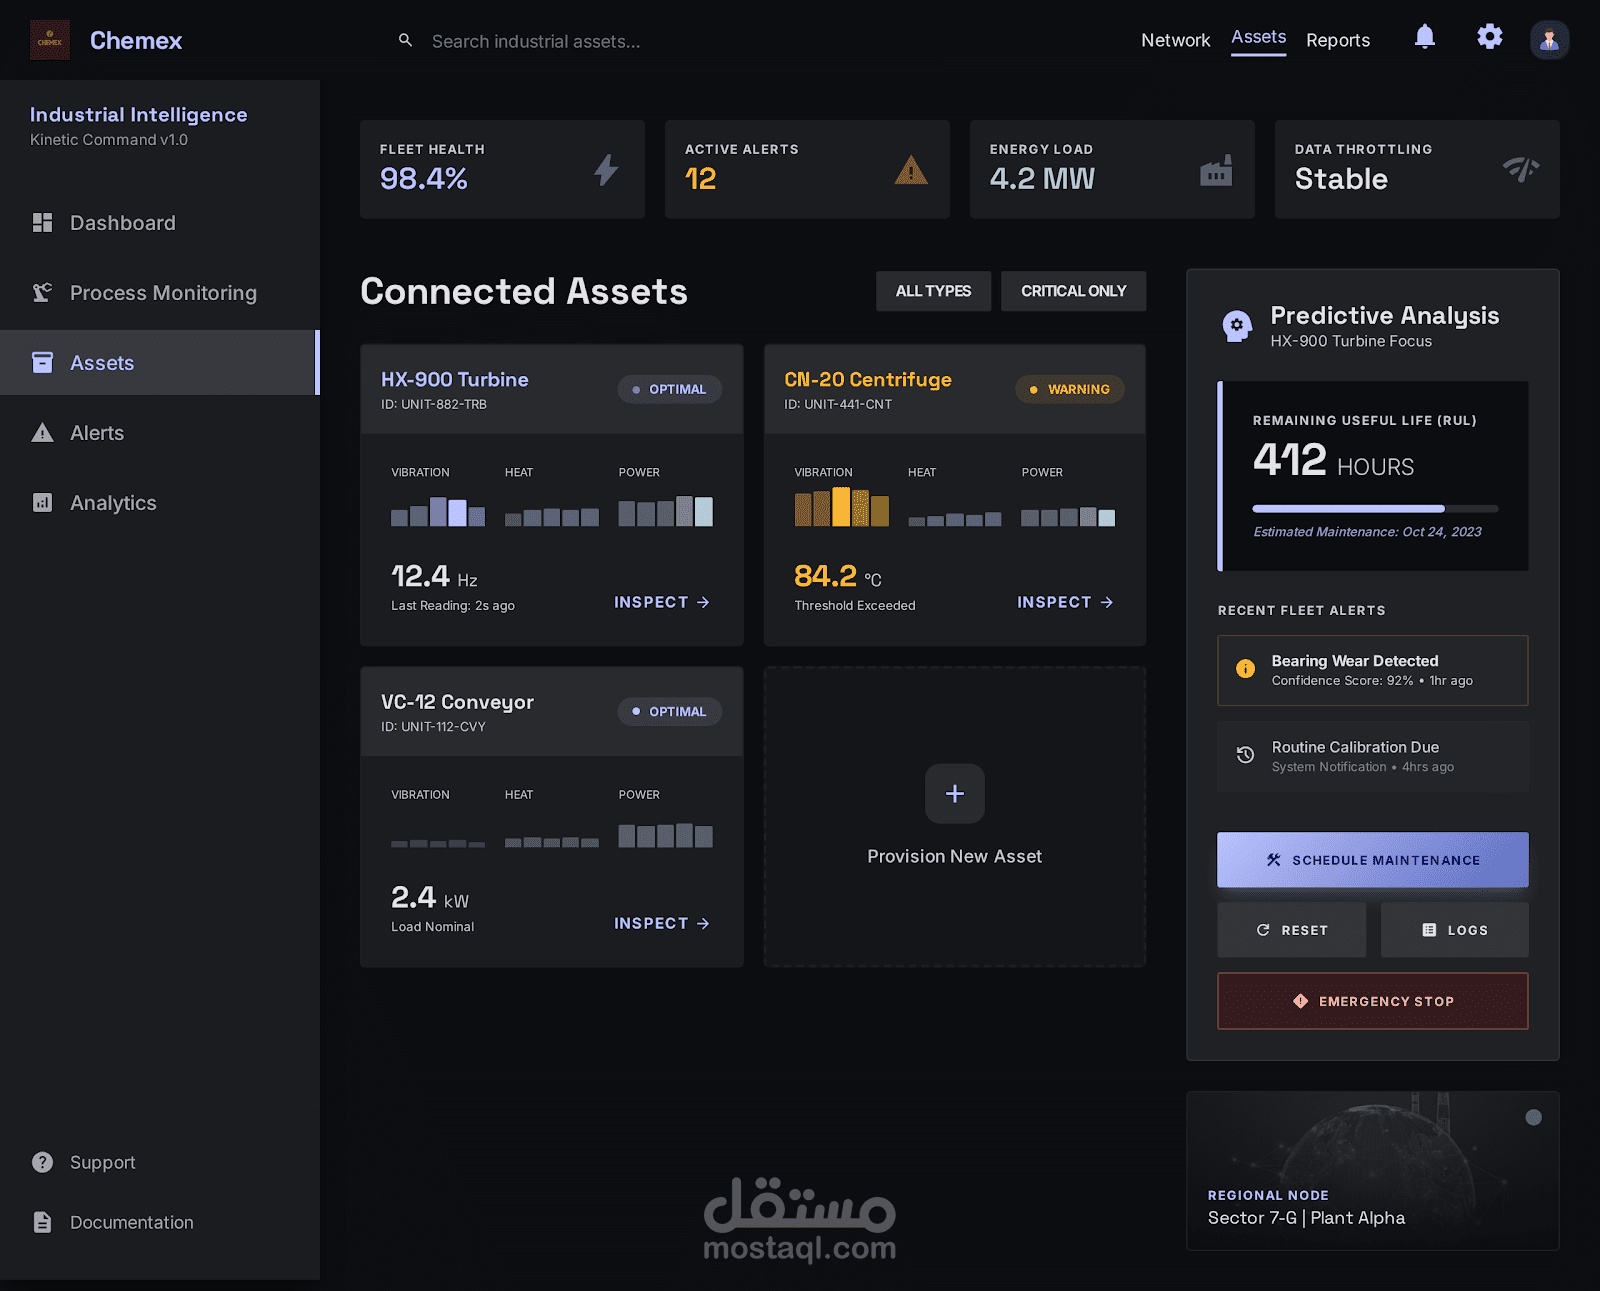Navigate to the Alerts section
1600x1291 pixels.
96,432
